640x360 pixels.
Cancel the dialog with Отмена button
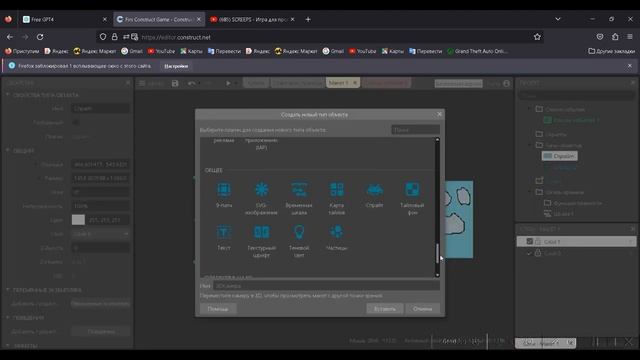point(422,309)
